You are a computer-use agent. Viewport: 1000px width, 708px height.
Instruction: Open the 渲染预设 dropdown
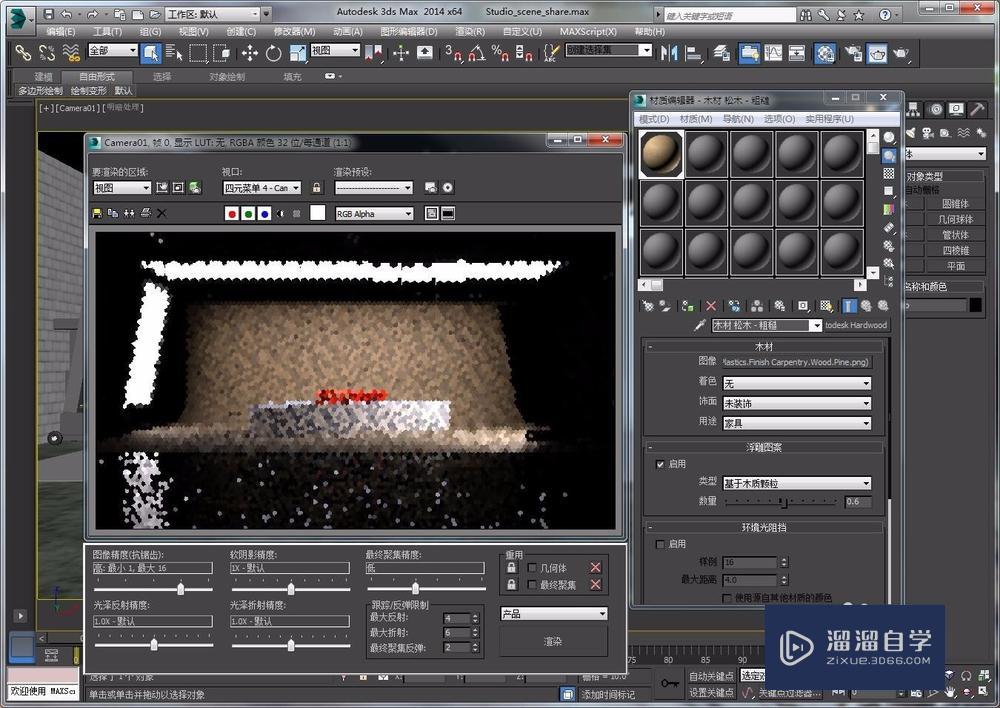(374, 188)
